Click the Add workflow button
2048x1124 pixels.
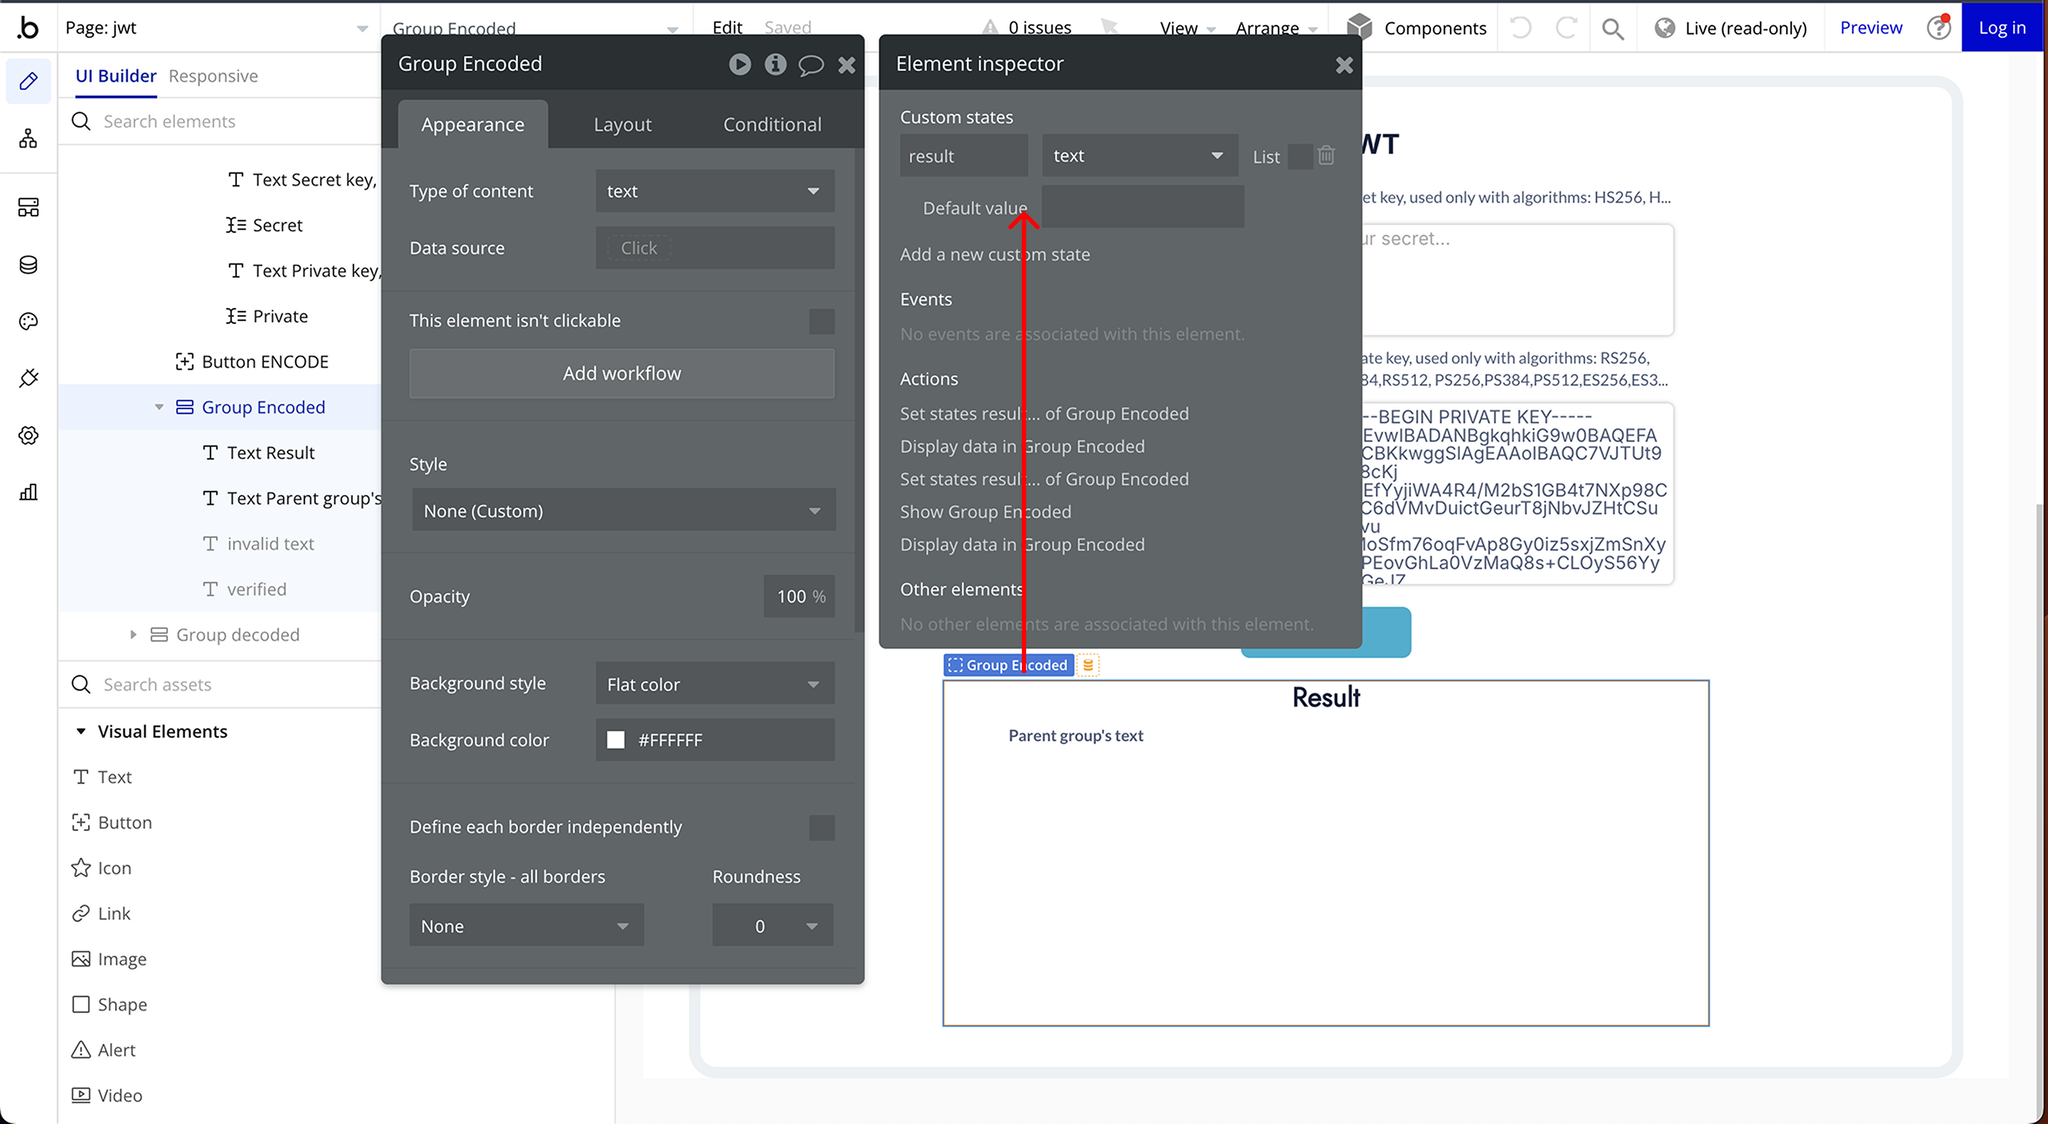point(621,372)
